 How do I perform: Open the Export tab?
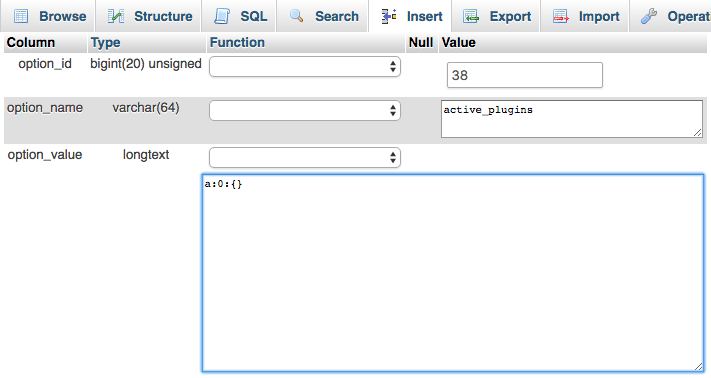click(x=496, y=16)
